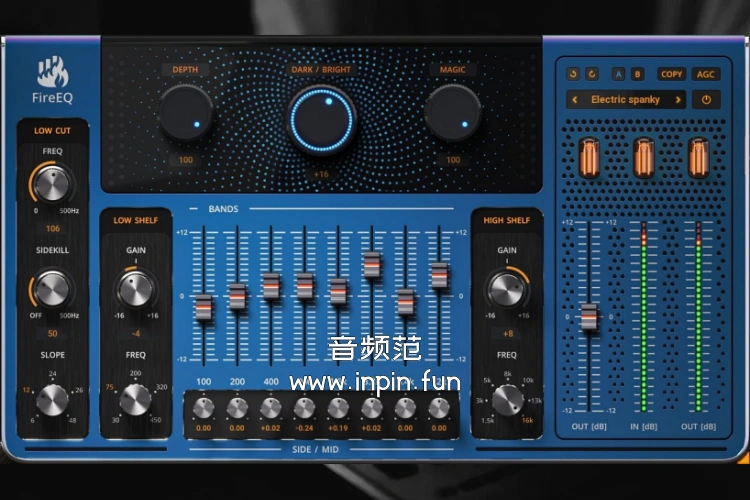Click the side/mid knob showing +0.02 under 400
750x500 pixels.
(271, 408)
